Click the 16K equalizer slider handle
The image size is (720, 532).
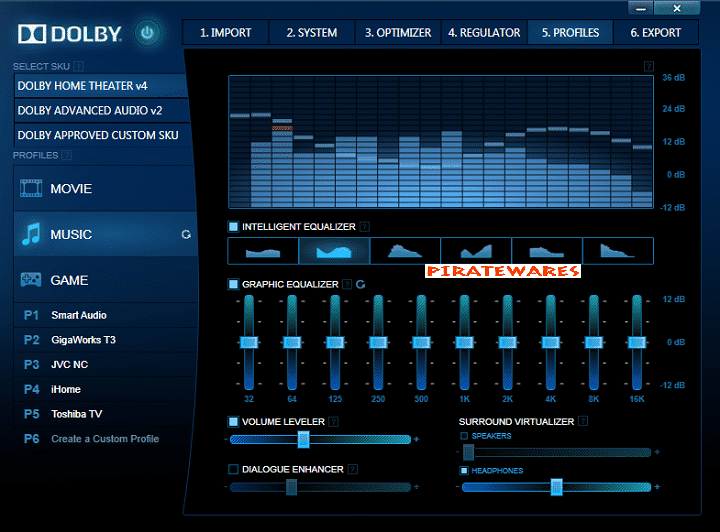[637, 342]
